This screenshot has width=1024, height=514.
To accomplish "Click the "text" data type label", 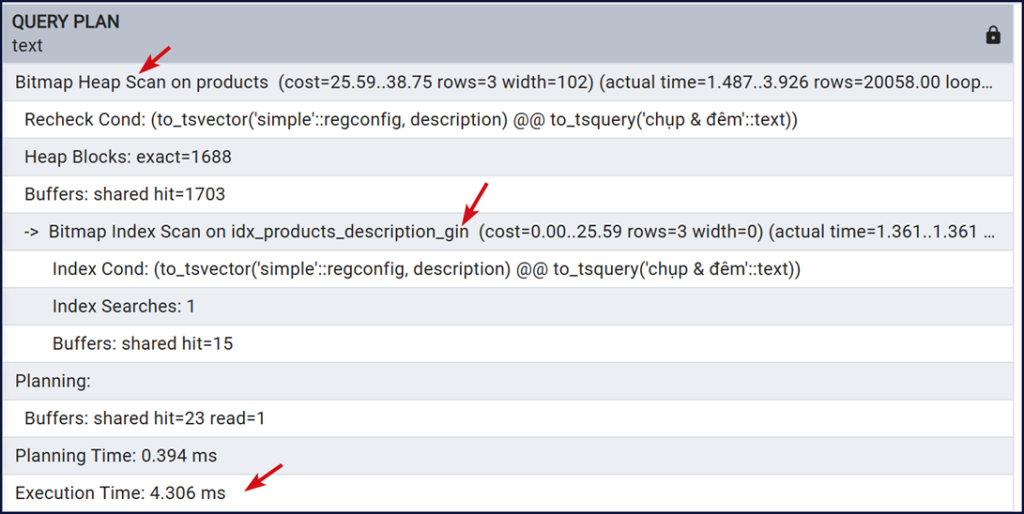I will click(27, 45).
